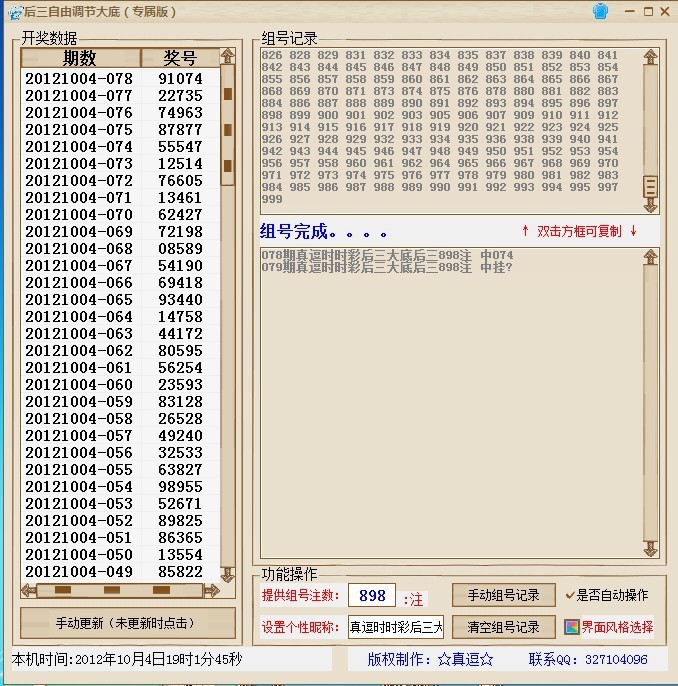Click prize number 86365
The image size is (678, 686).
point(180,538)
